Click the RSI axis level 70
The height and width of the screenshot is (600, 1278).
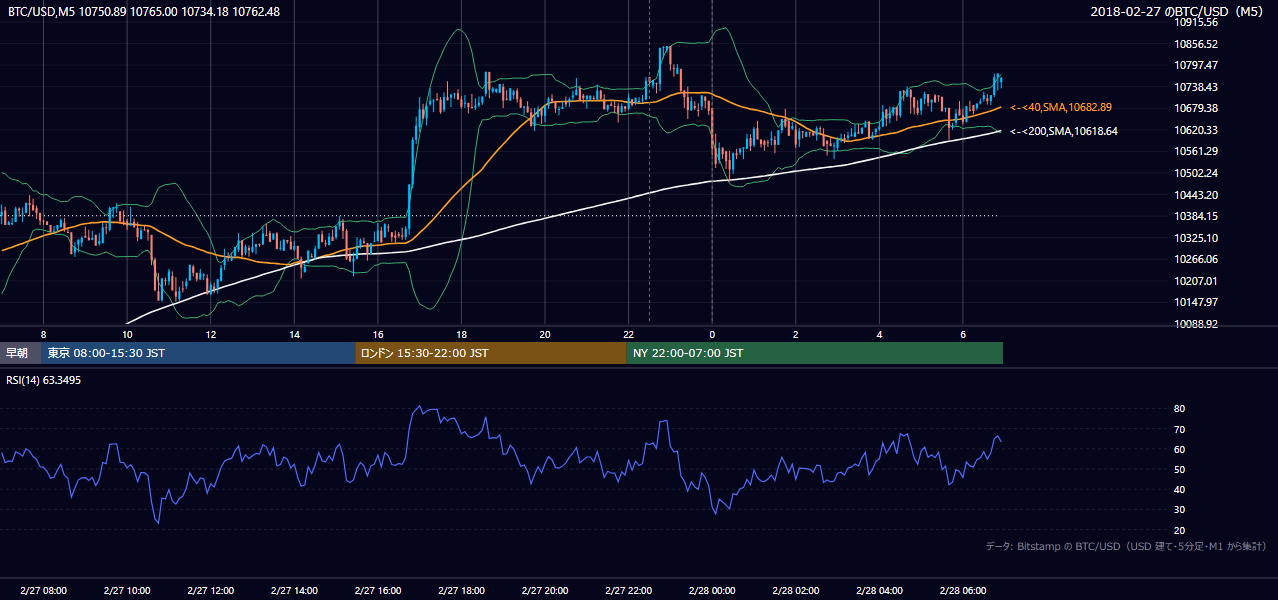click(x=1179, y=429)
